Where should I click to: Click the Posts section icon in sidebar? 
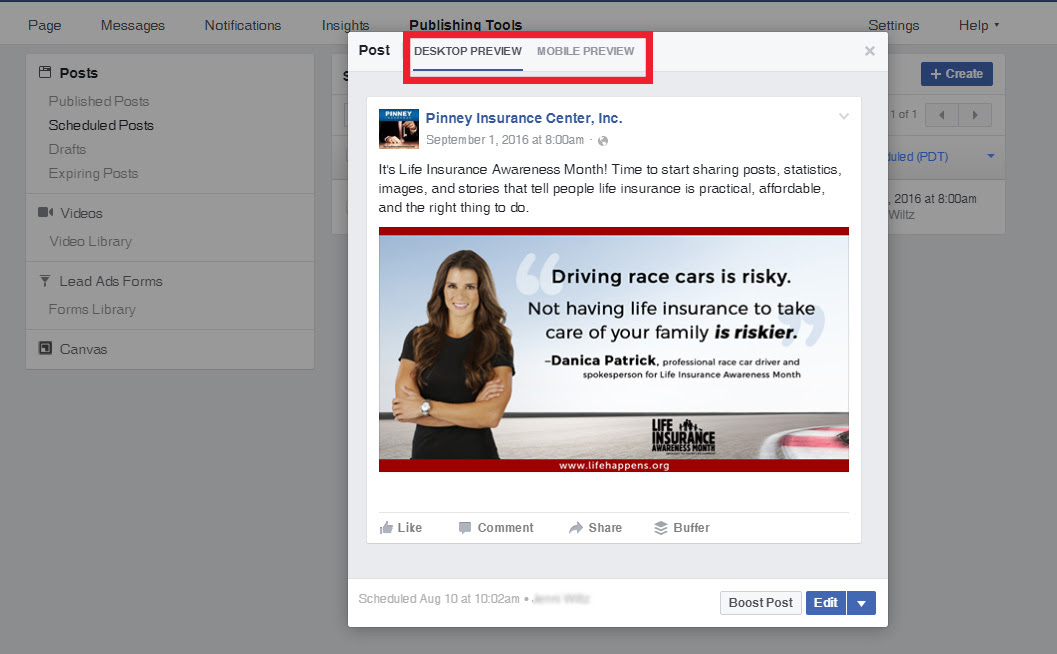45,72
